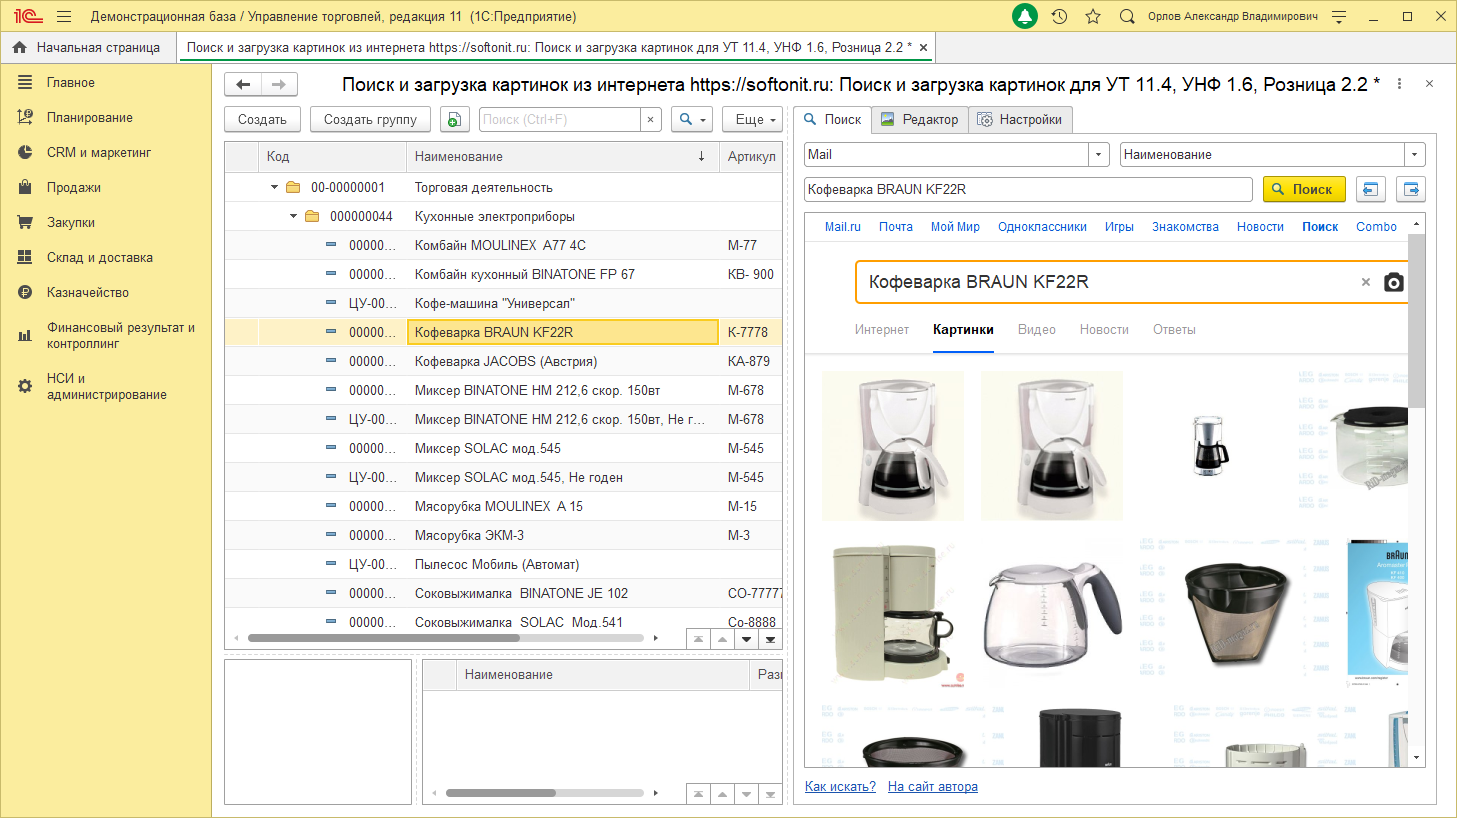Clear the list search field with X
1457x818 pixels.
pos(651,119)
